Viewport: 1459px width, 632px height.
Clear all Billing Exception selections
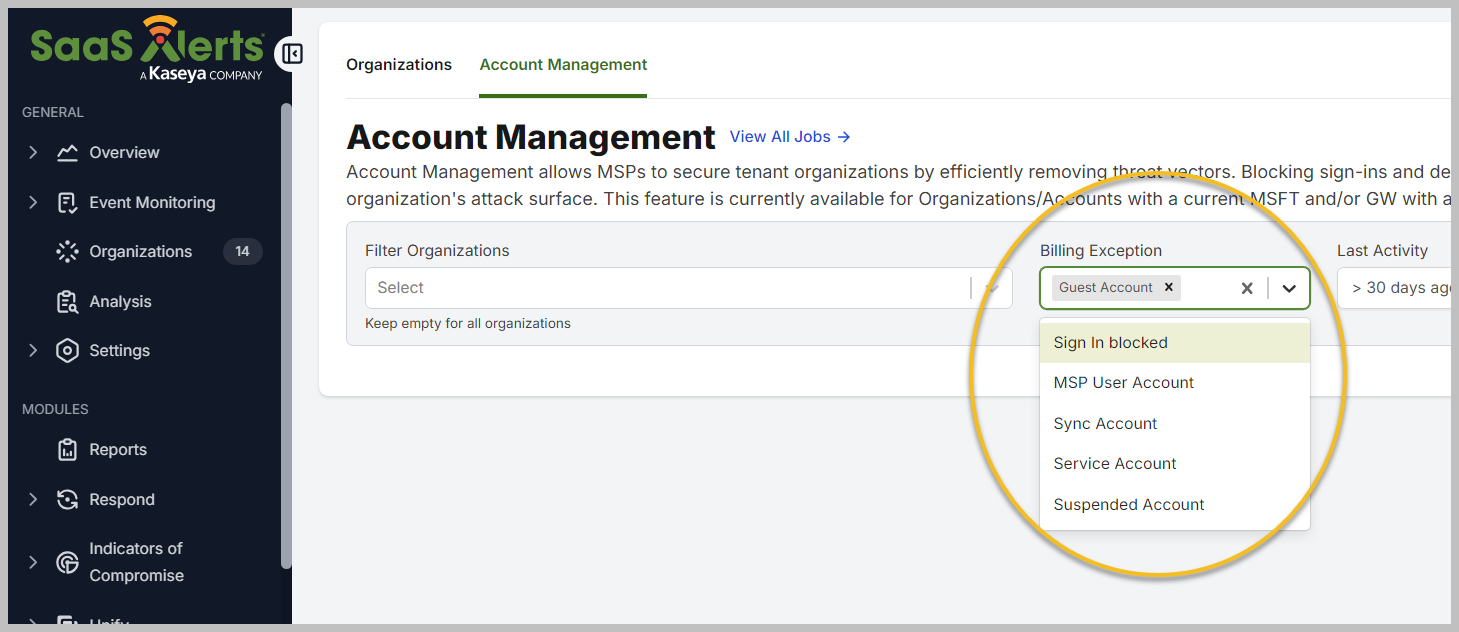click(x=1247, y=288)
